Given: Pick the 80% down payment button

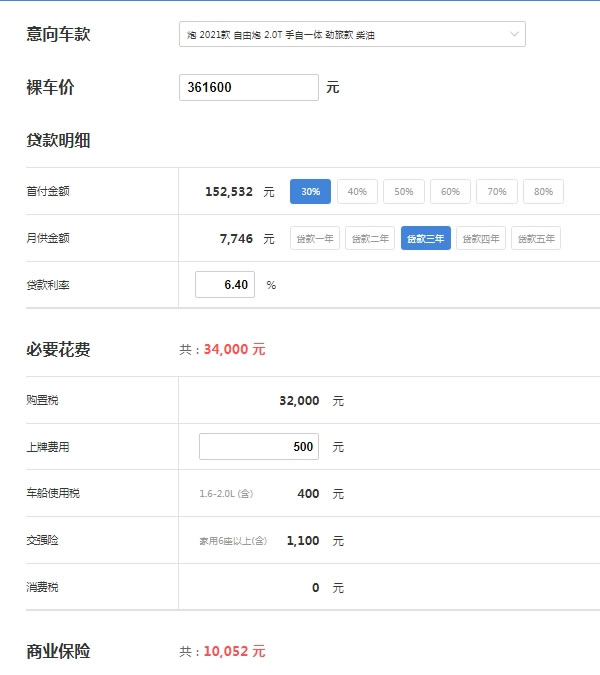Looking at the screenshot, I should click(x=543, y=192).
